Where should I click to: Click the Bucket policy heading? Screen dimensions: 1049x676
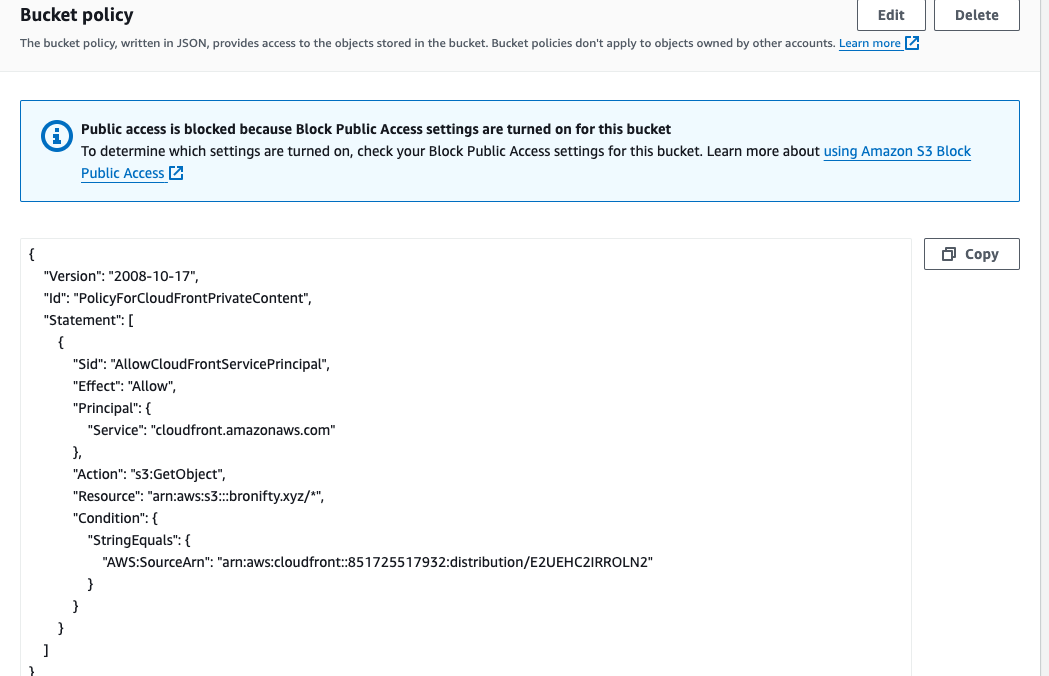click(x=76, y=15)
